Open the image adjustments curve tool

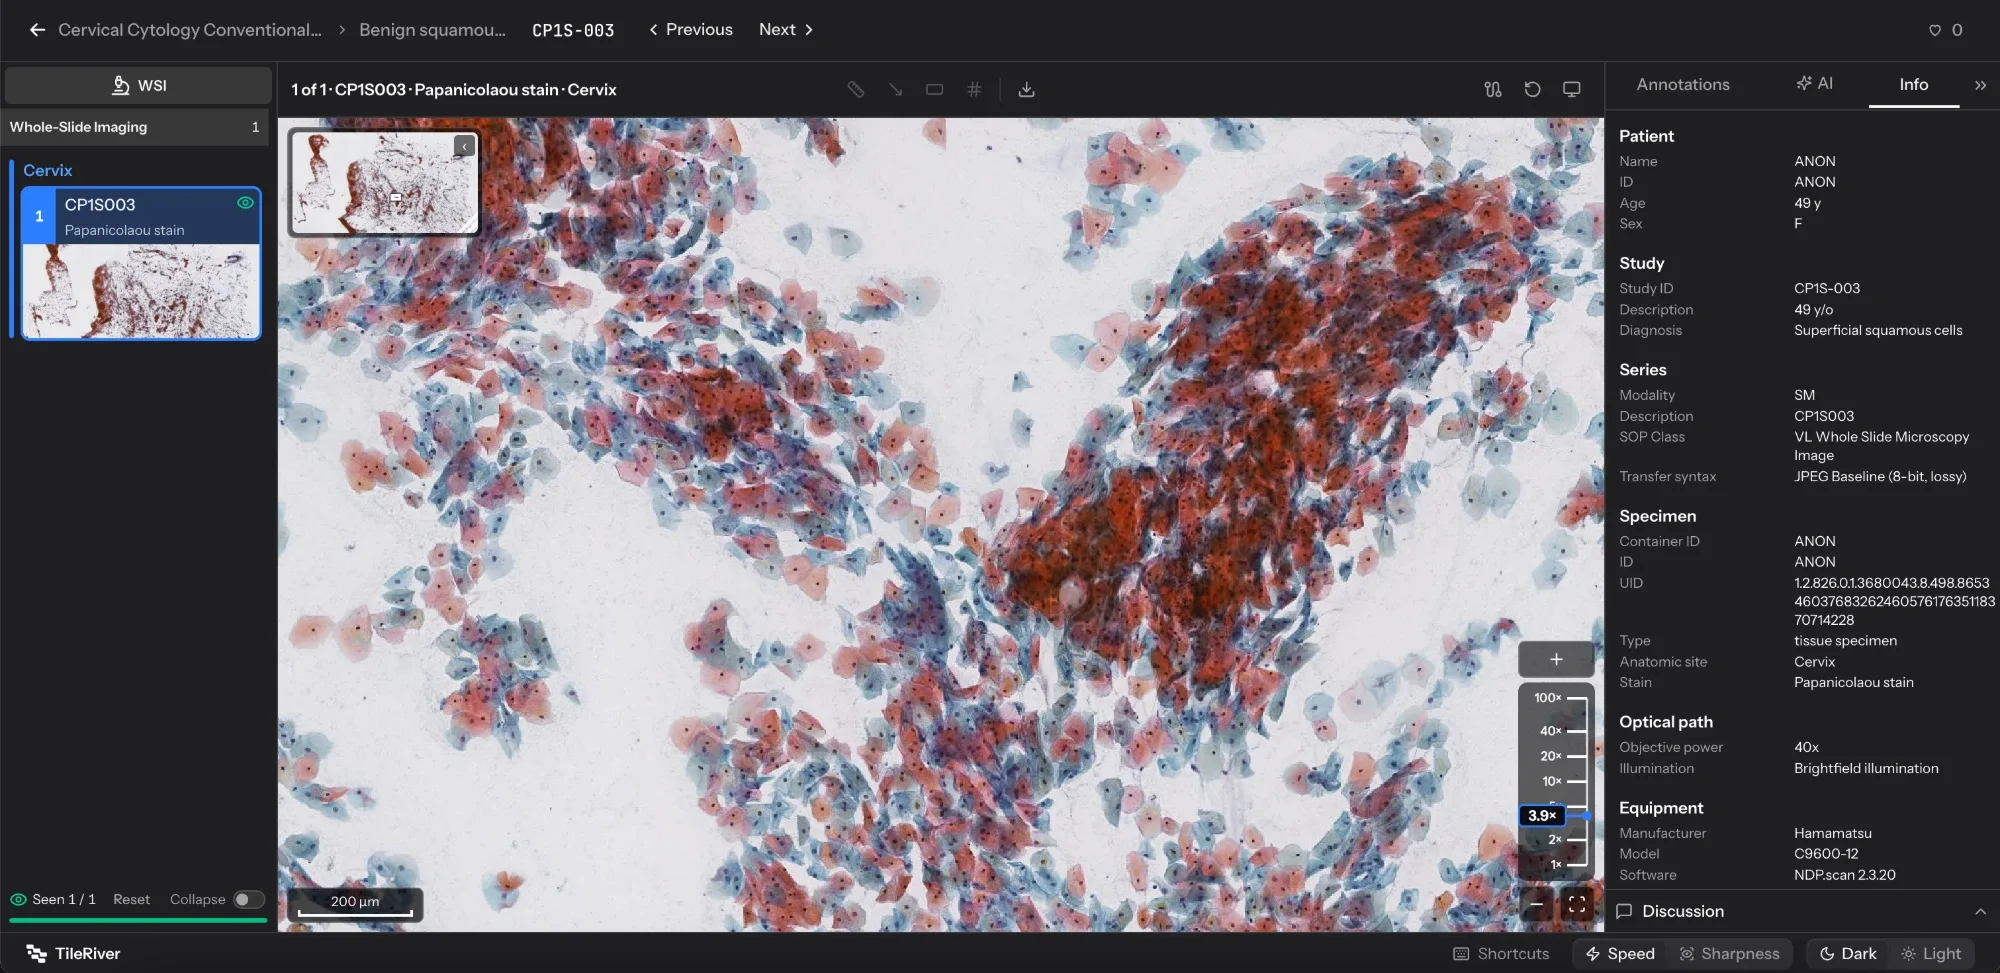pyautogui.click(x=1493, y=90)
